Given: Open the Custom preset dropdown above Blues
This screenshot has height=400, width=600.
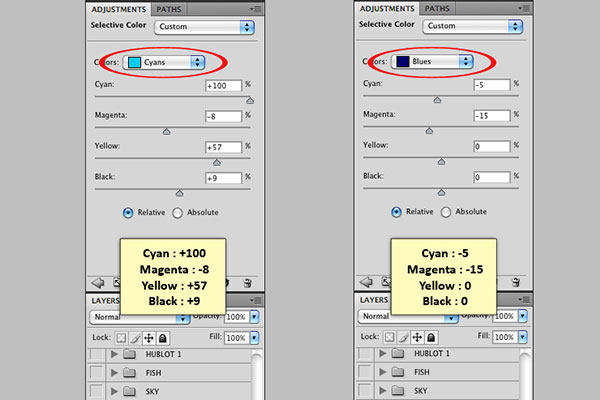Looking at the screenshot, I should [473, 26].
